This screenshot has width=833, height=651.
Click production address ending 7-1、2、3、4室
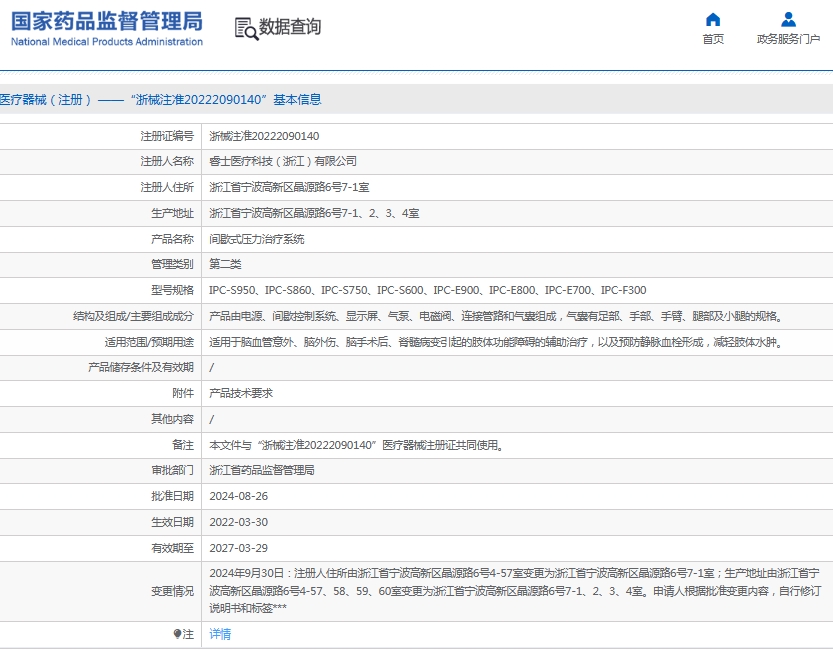coord(314,213)
